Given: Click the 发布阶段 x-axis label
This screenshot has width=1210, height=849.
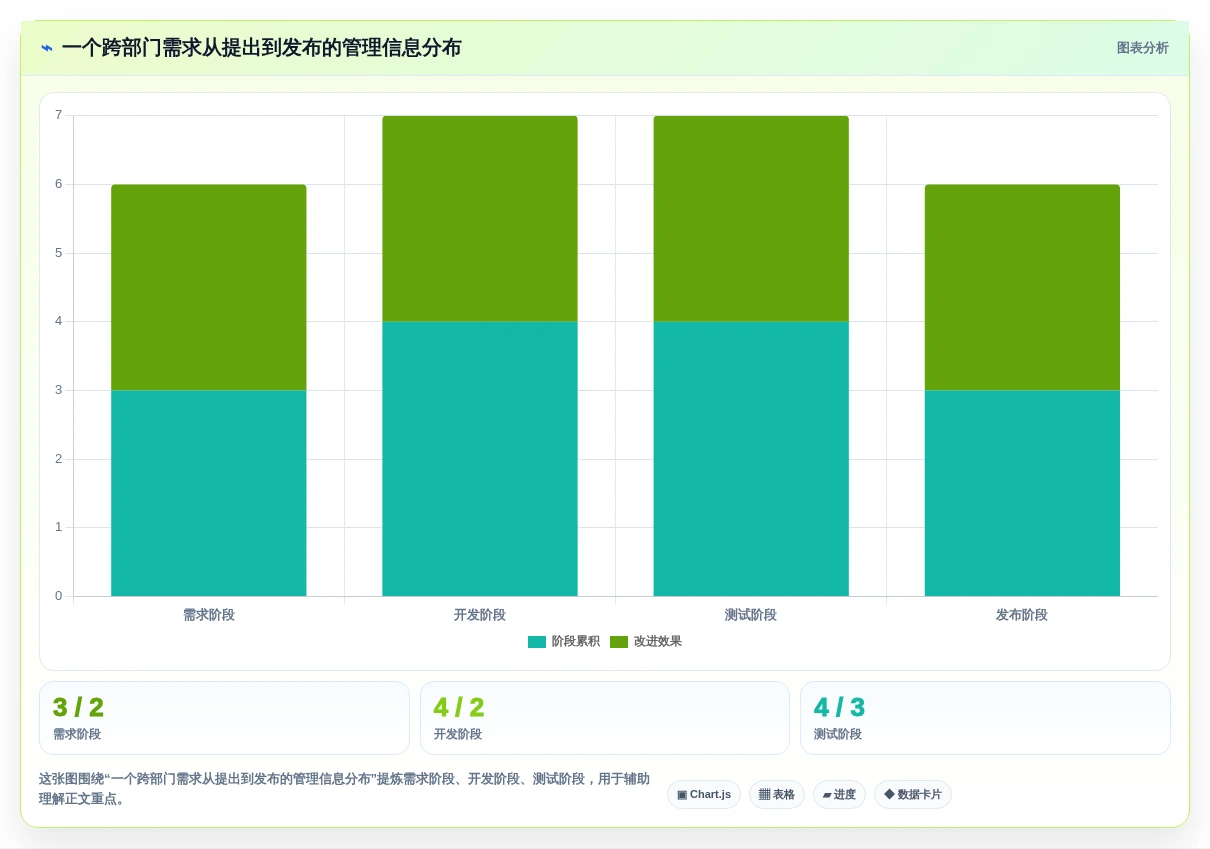Looking at the screenshot, I should click(1022, 615).
